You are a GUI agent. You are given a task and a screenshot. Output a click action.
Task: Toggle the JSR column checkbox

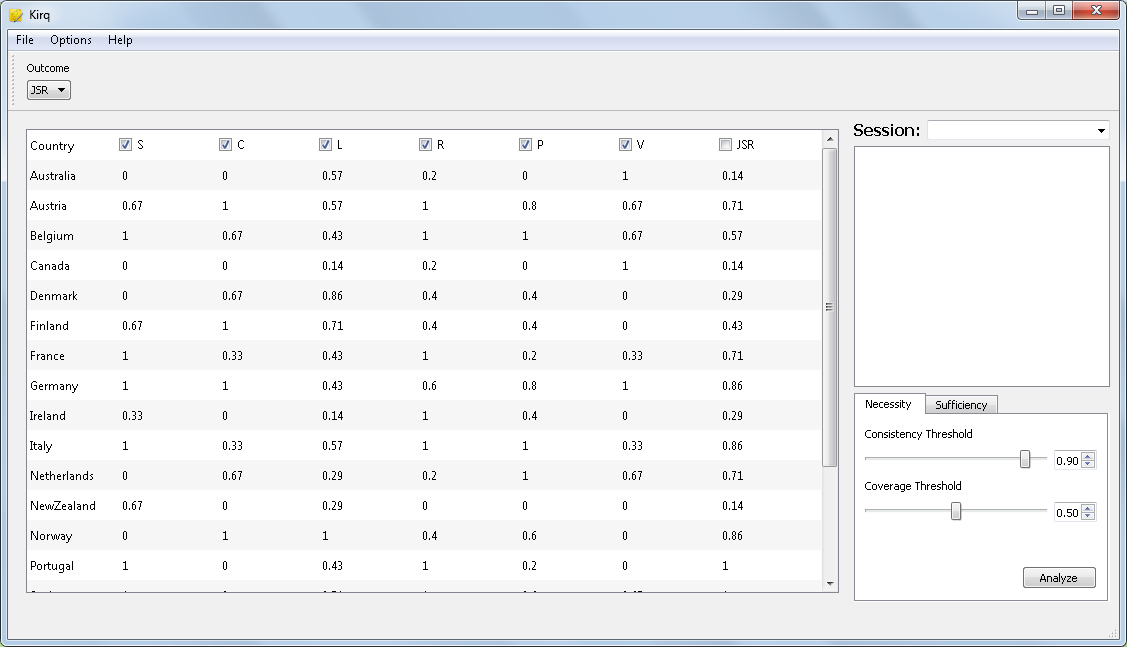click(x=726, y=145)
